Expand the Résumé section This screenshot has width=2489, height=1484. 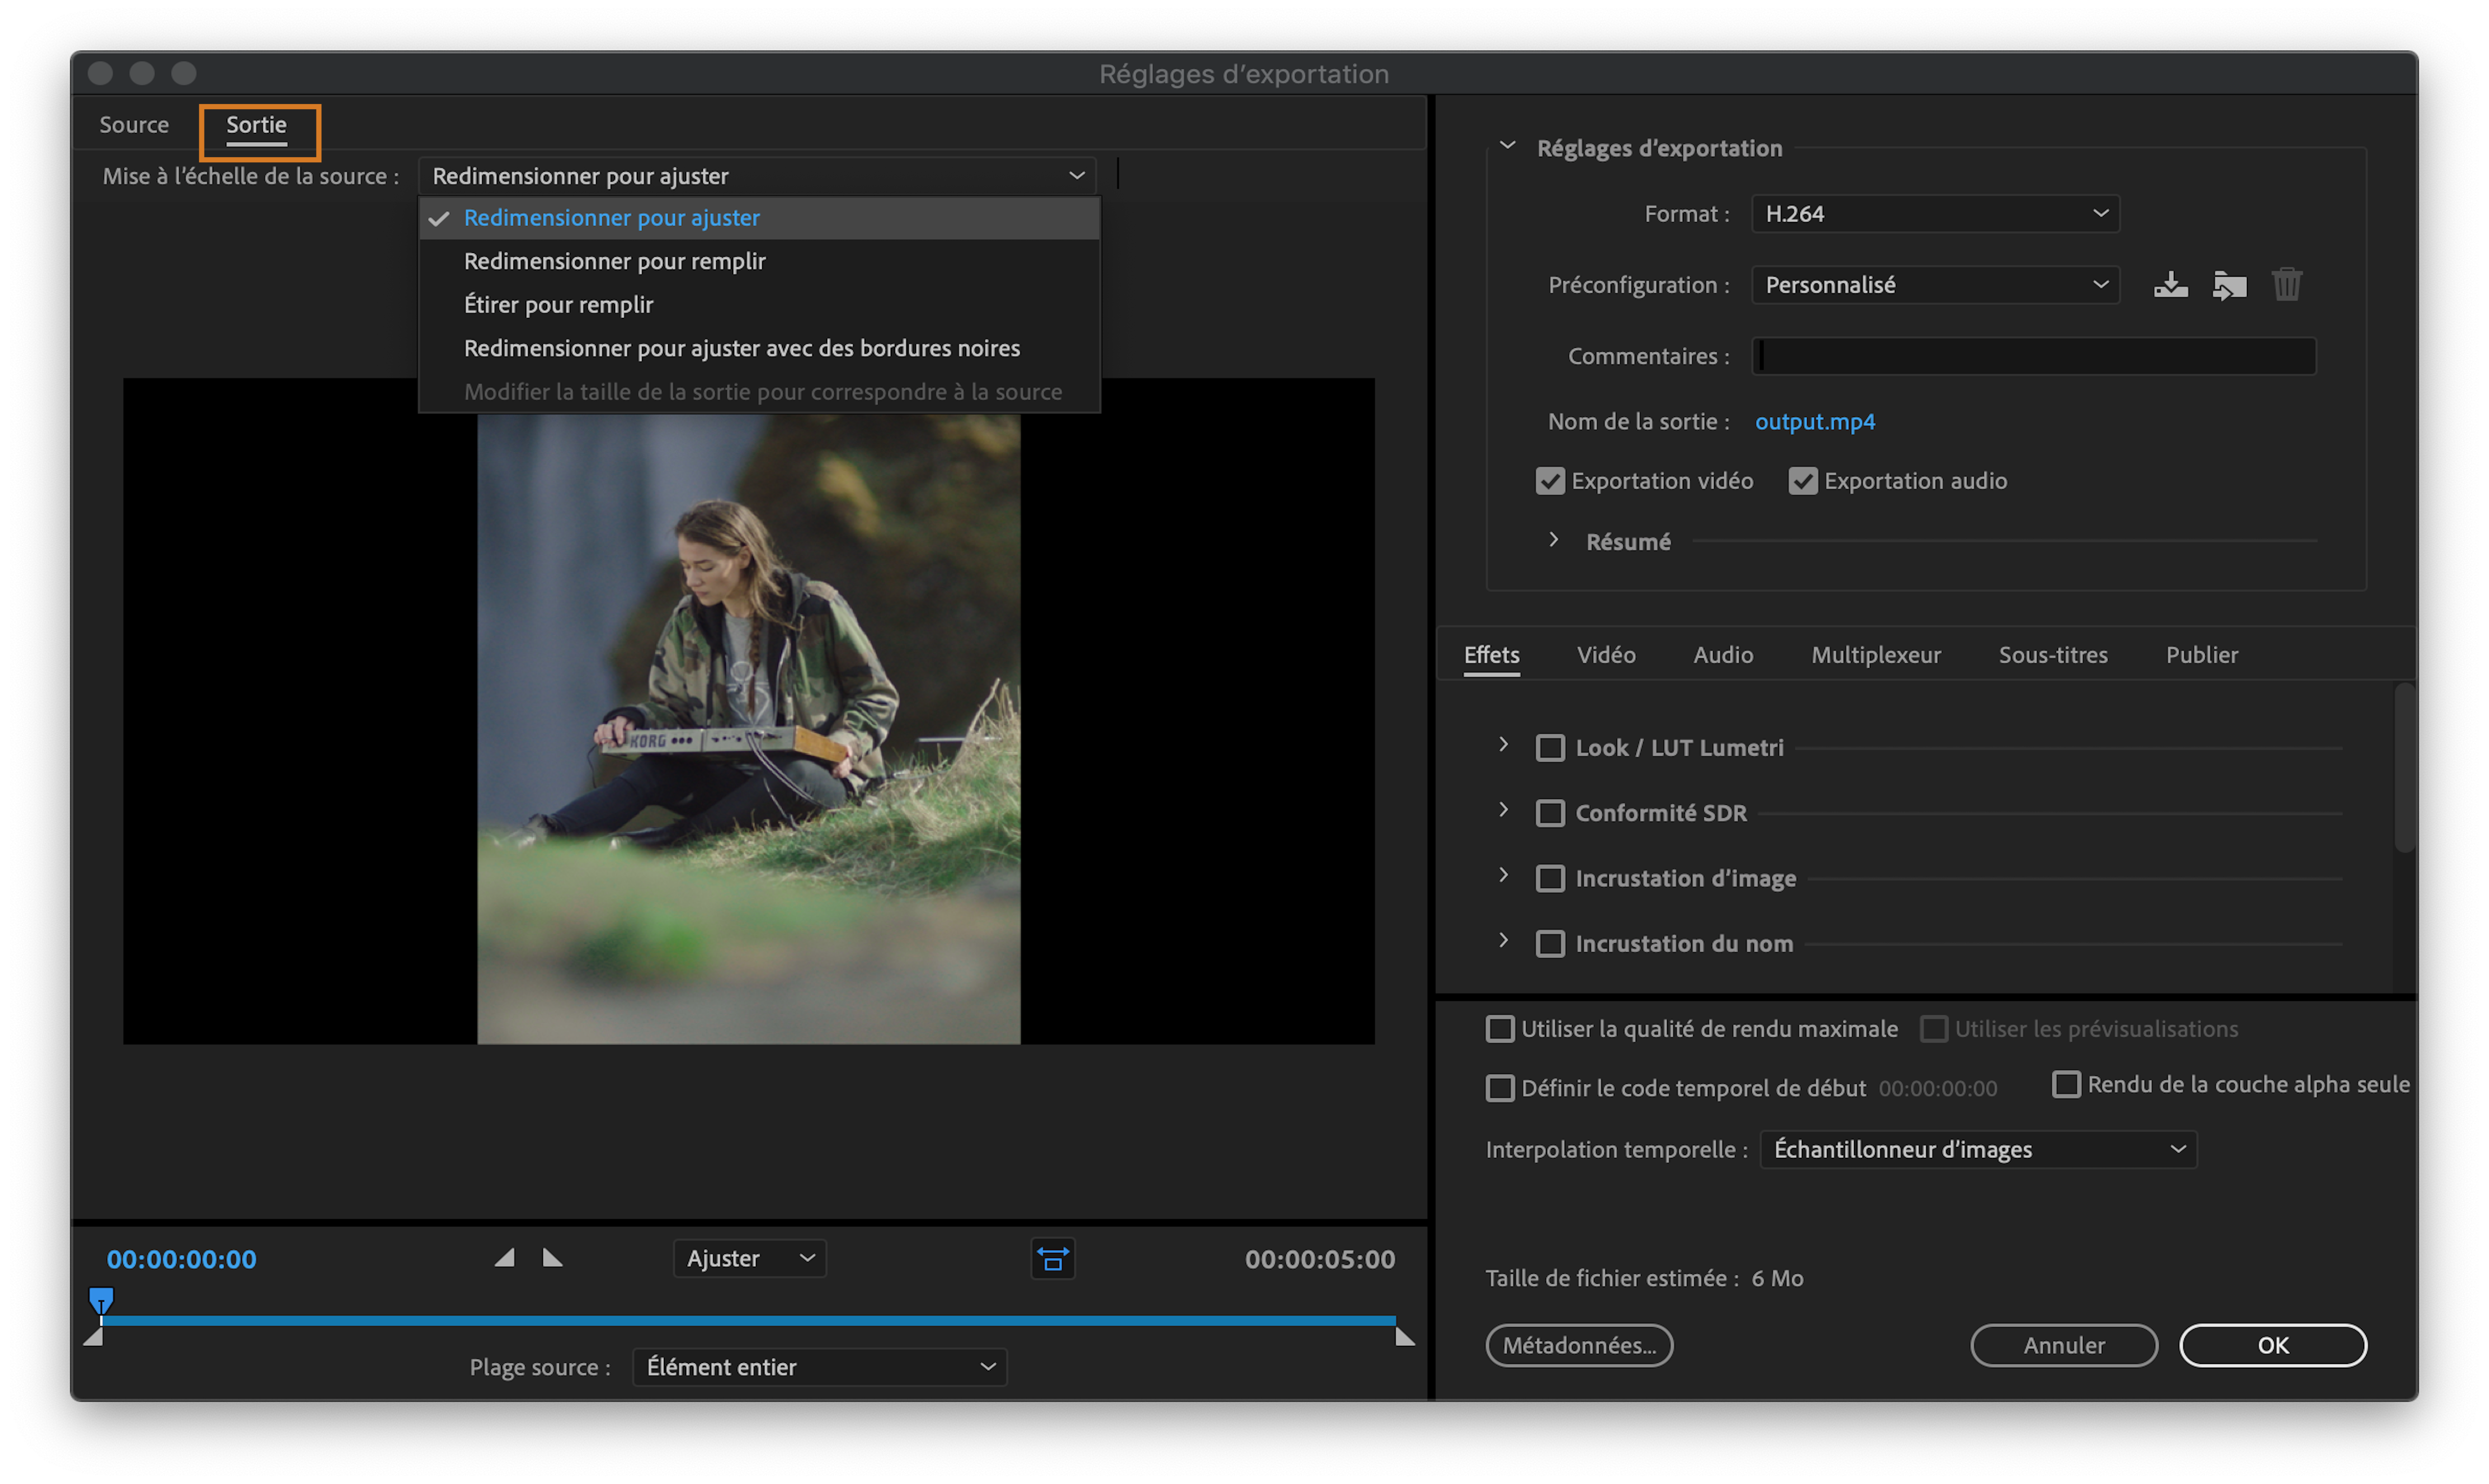1554,541
